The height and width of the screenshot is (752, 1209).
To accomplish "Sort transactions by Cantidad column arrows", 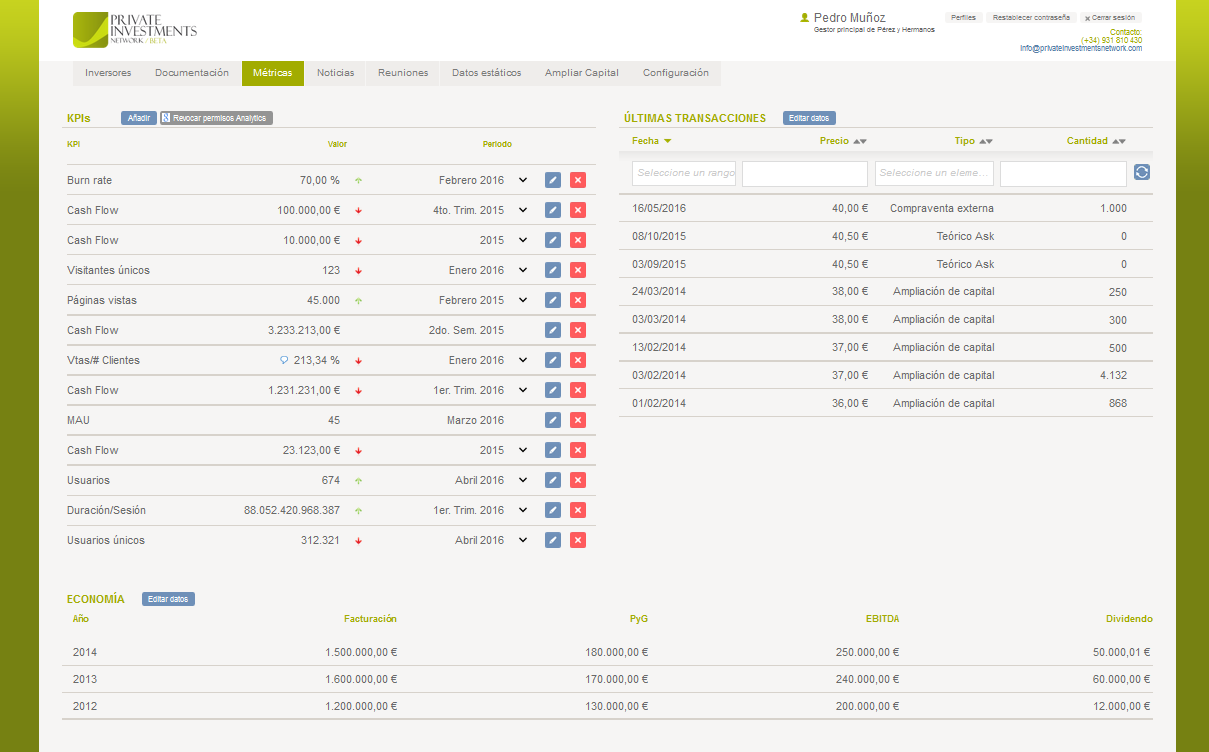I will click(1118, 141).
